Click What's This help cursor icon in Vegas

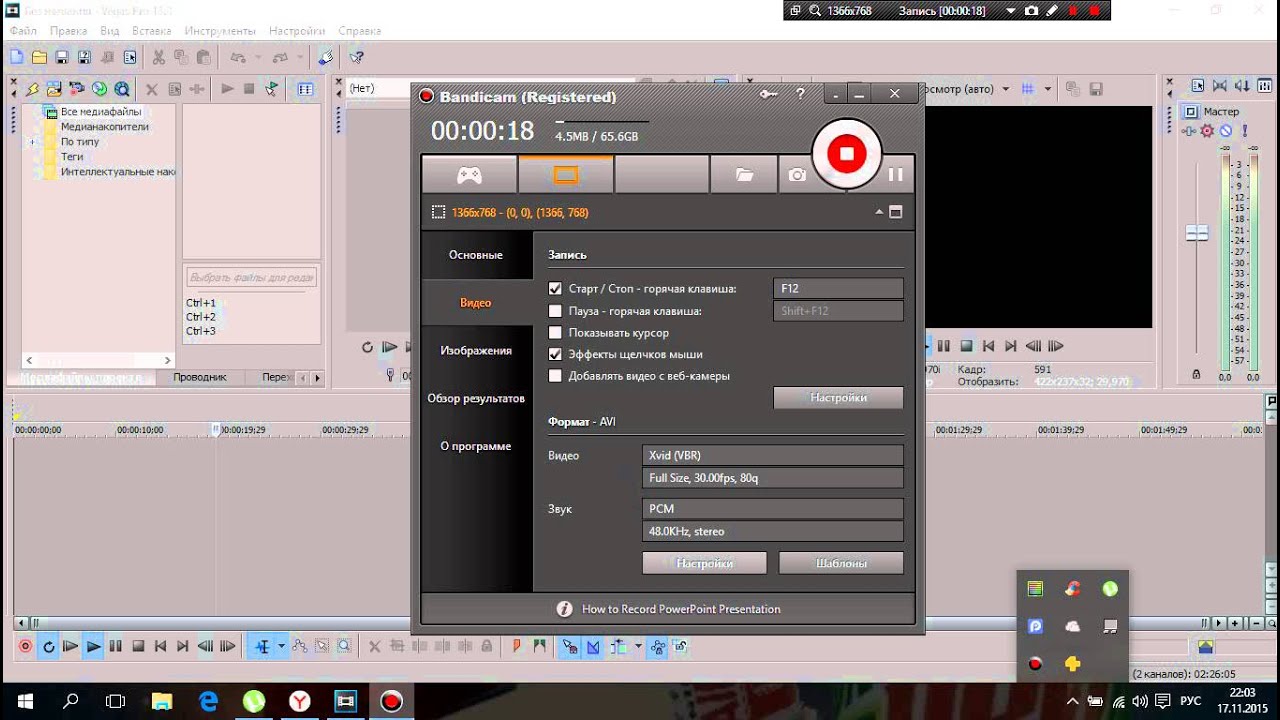click(357, 58)
